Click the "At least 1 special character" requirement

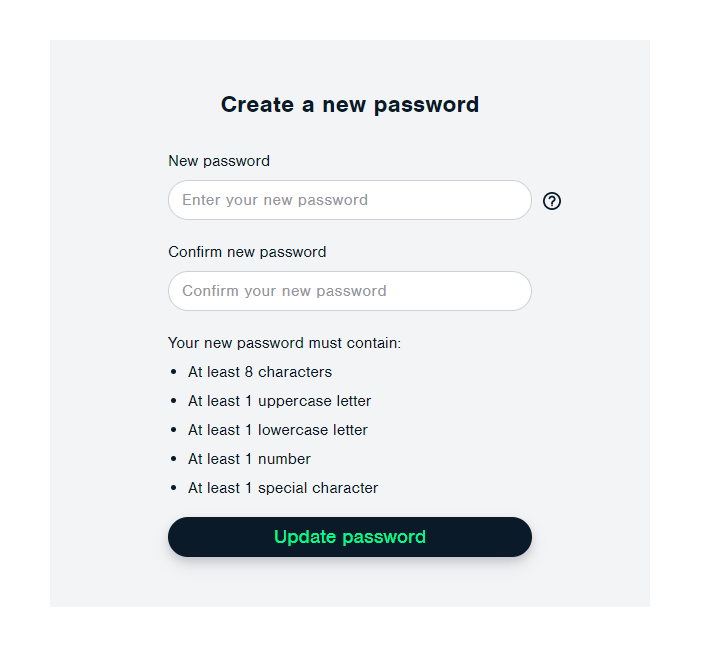point(283,488)
